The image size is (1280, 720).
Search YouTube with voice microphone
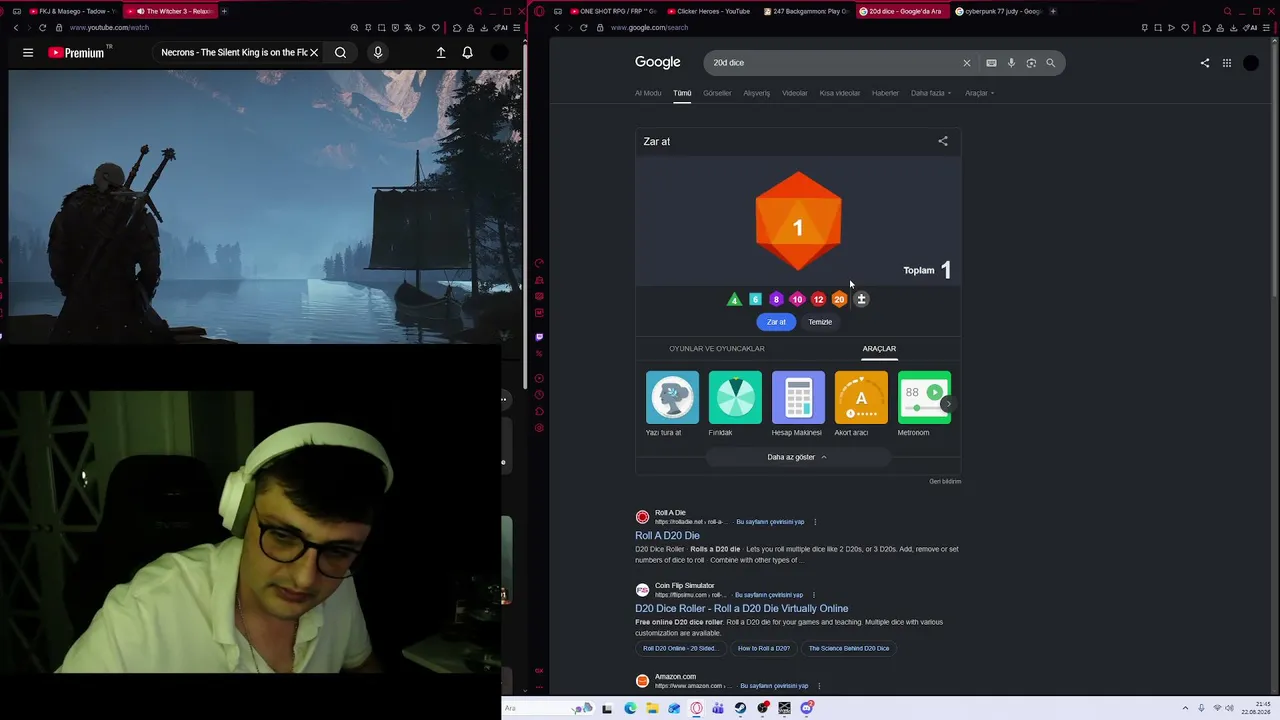point(378,52)
